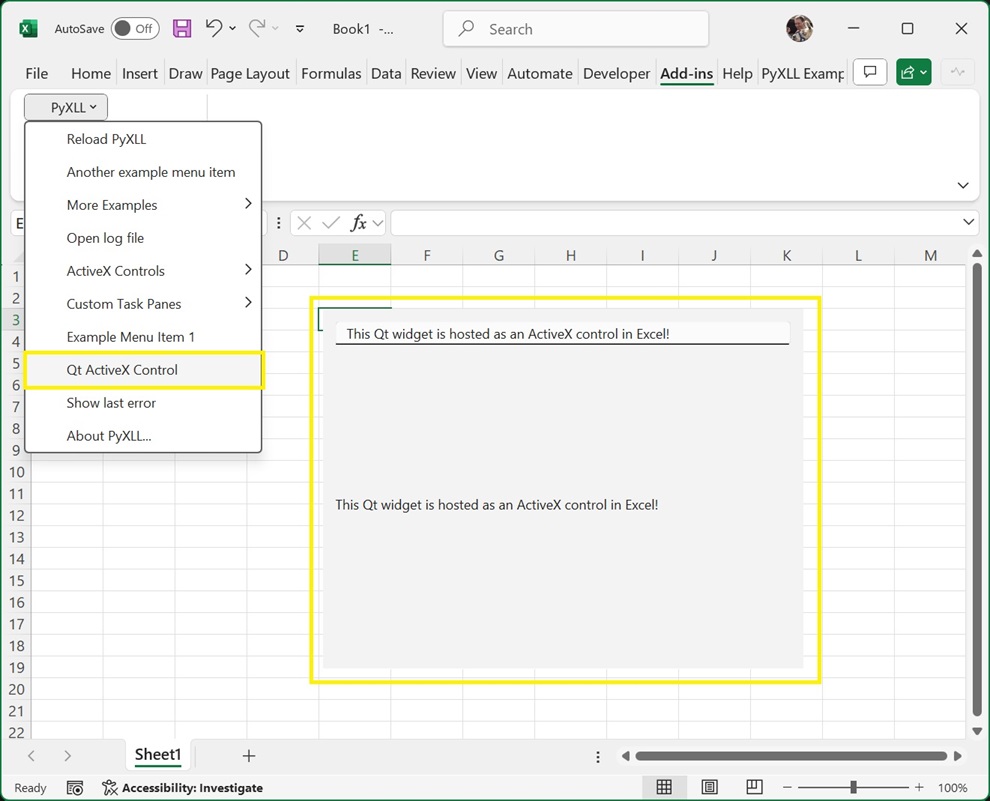Open Insert Function fx button
This screenshot has height=801, width=990.
(x=359, y=223)
